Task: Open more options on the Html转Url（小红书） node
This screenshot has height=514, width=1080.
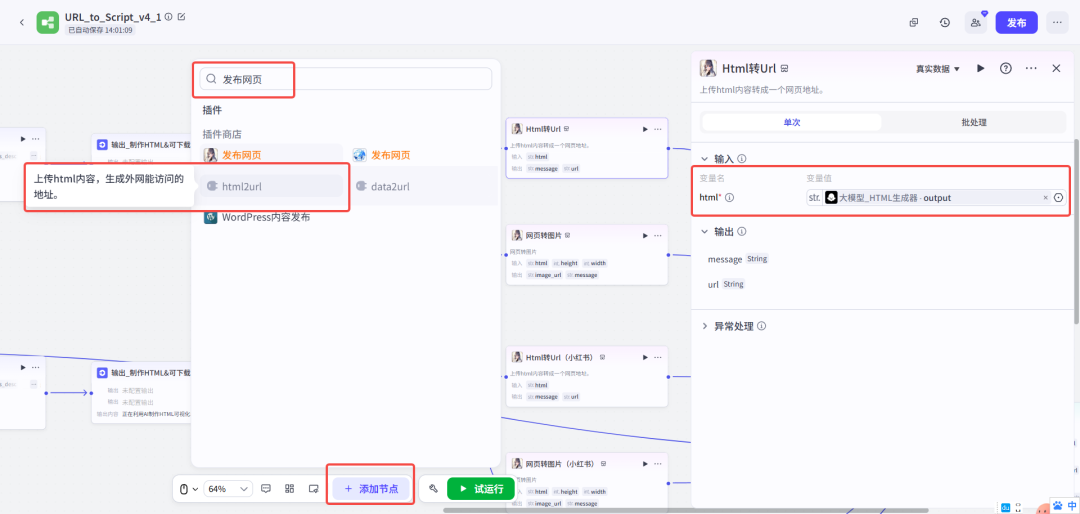Action: coord(658,357)
